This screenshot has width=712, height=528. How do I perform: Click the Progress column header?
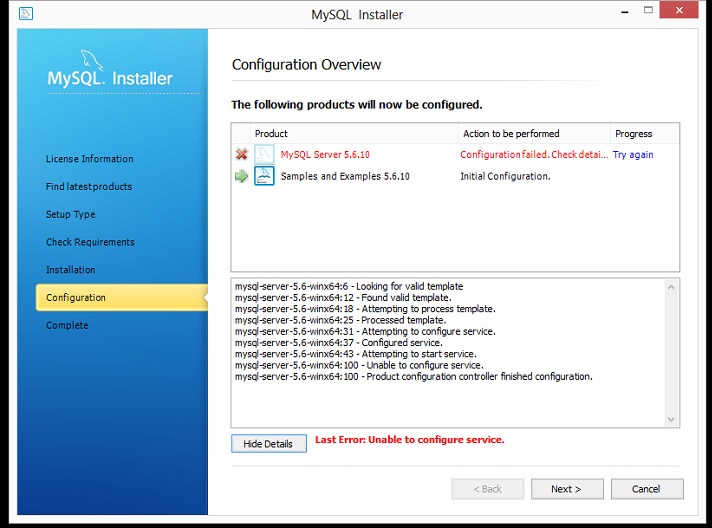(645, 133)
